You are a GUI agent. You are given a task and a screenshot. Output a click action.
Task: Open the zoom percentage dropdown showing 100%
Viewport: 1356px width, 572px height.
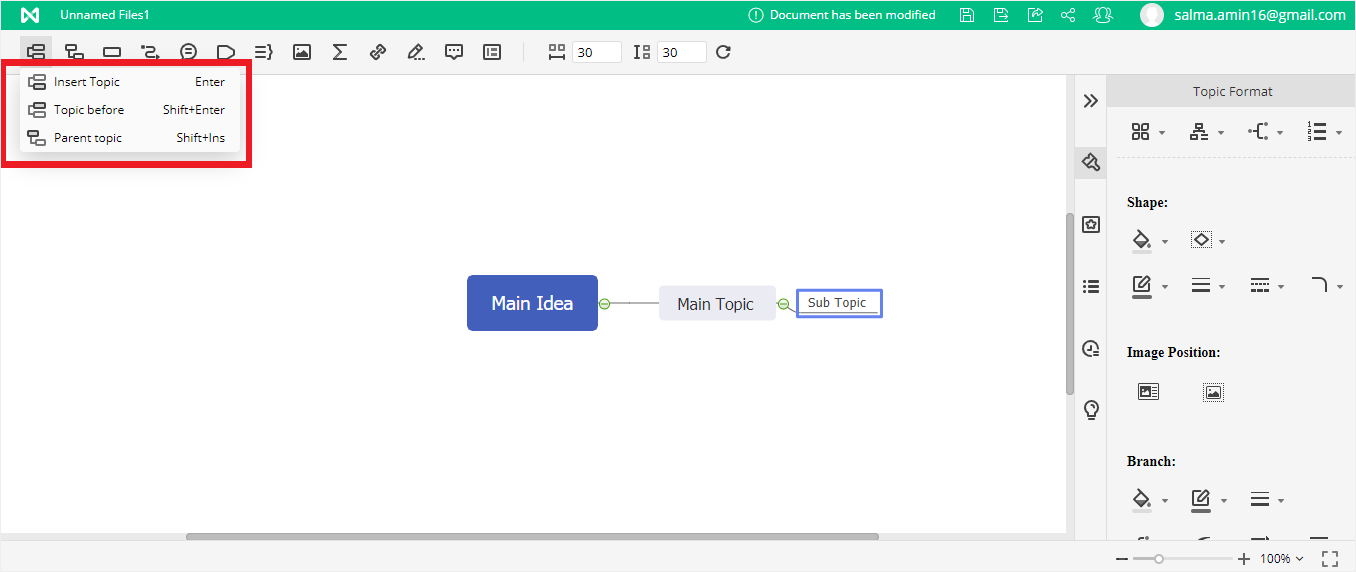[x=1281, y=559]
